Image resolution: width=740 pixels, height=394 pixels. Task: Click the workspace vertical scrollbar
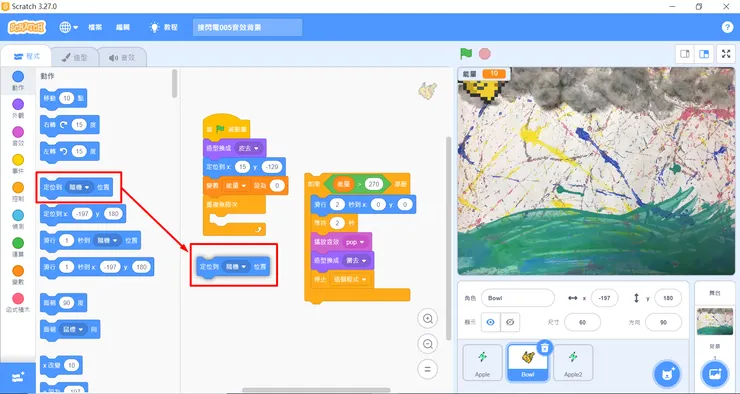point(448,238)
